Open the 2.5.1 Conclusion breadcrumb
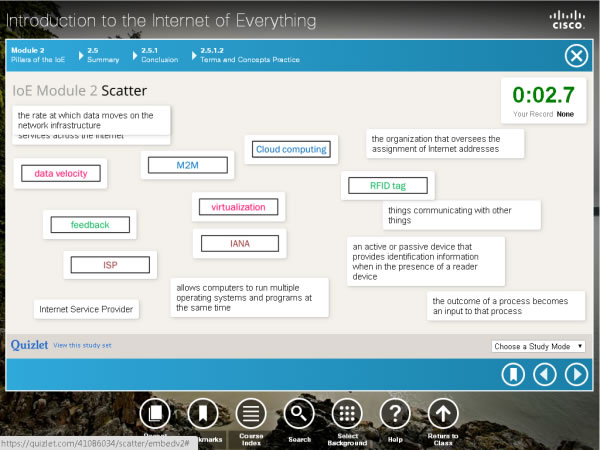Image resolution: width=600 pixels, height=450 pixels. pyautogui.click(x=159, y=54)
